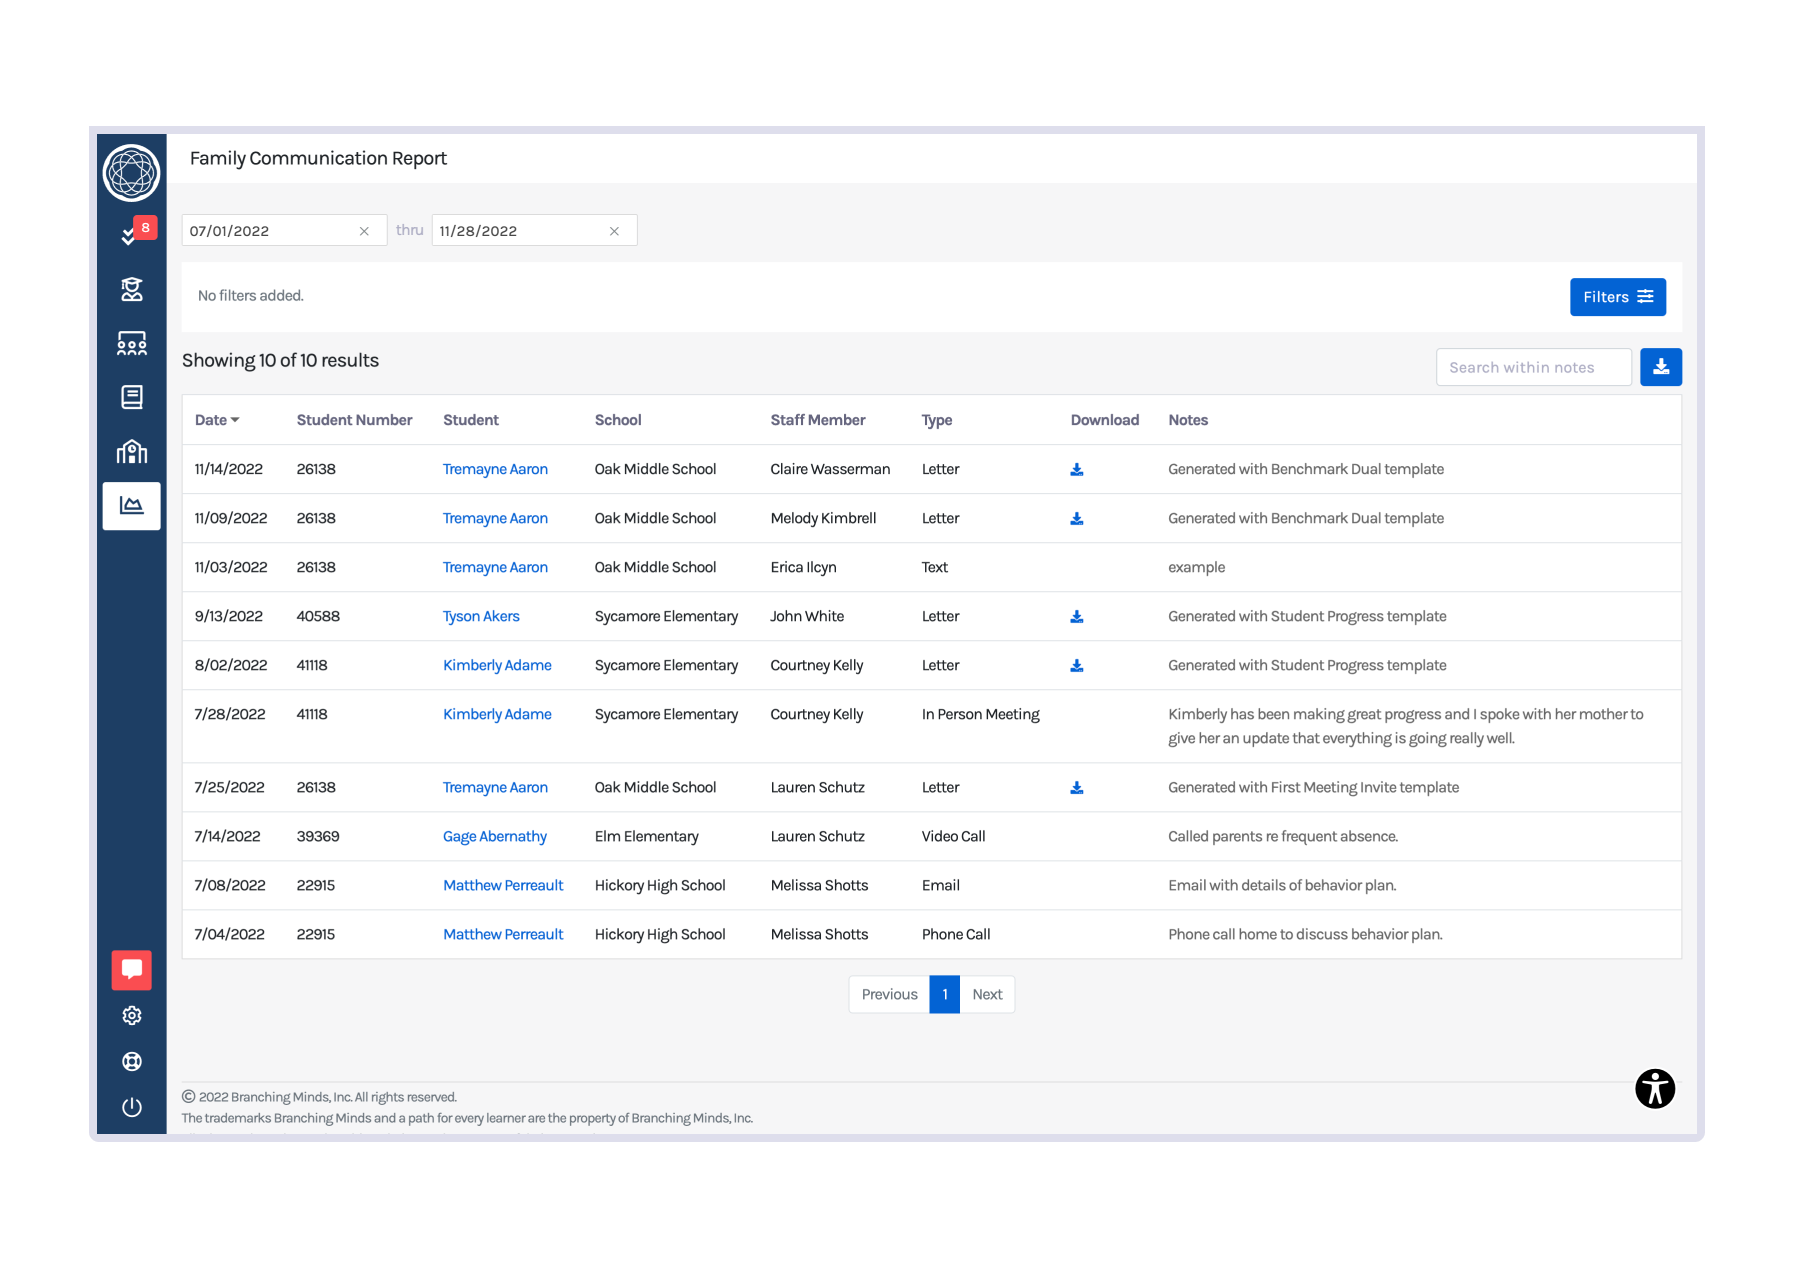Viewport: 1794px width, 1268px height.
Task: Click the Search within notes field
Action: tap(1533, 367)
